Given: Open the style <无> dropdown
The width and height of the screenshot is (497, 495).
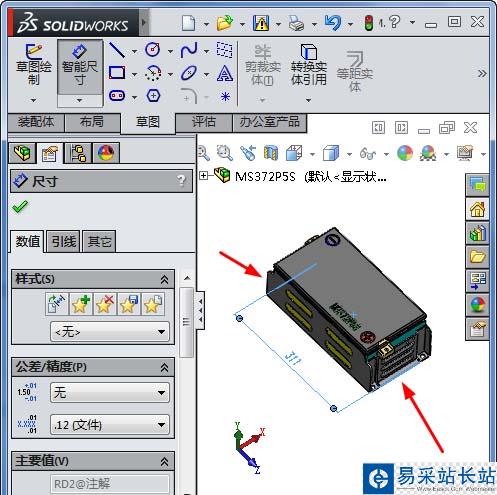Looking at the screenshot, I should tap(110, 332).
